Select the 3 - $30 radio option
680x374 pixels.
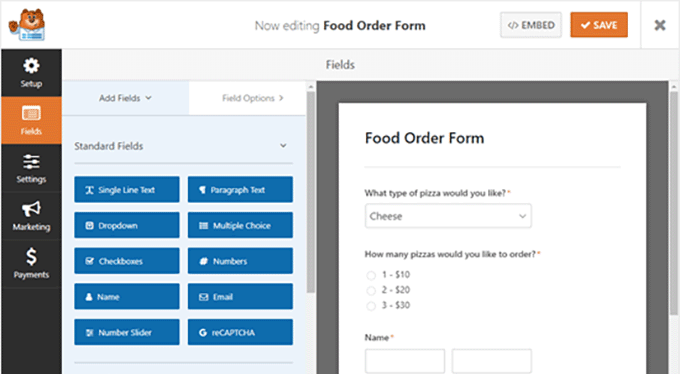[x=371, y=306]
